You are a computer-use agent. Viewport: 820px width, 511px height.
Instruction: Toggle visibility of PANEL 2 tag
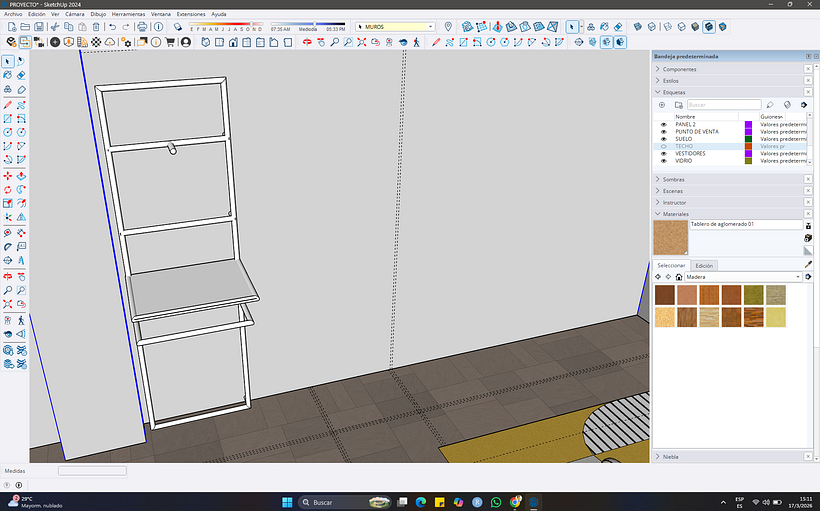pos(664,124)
